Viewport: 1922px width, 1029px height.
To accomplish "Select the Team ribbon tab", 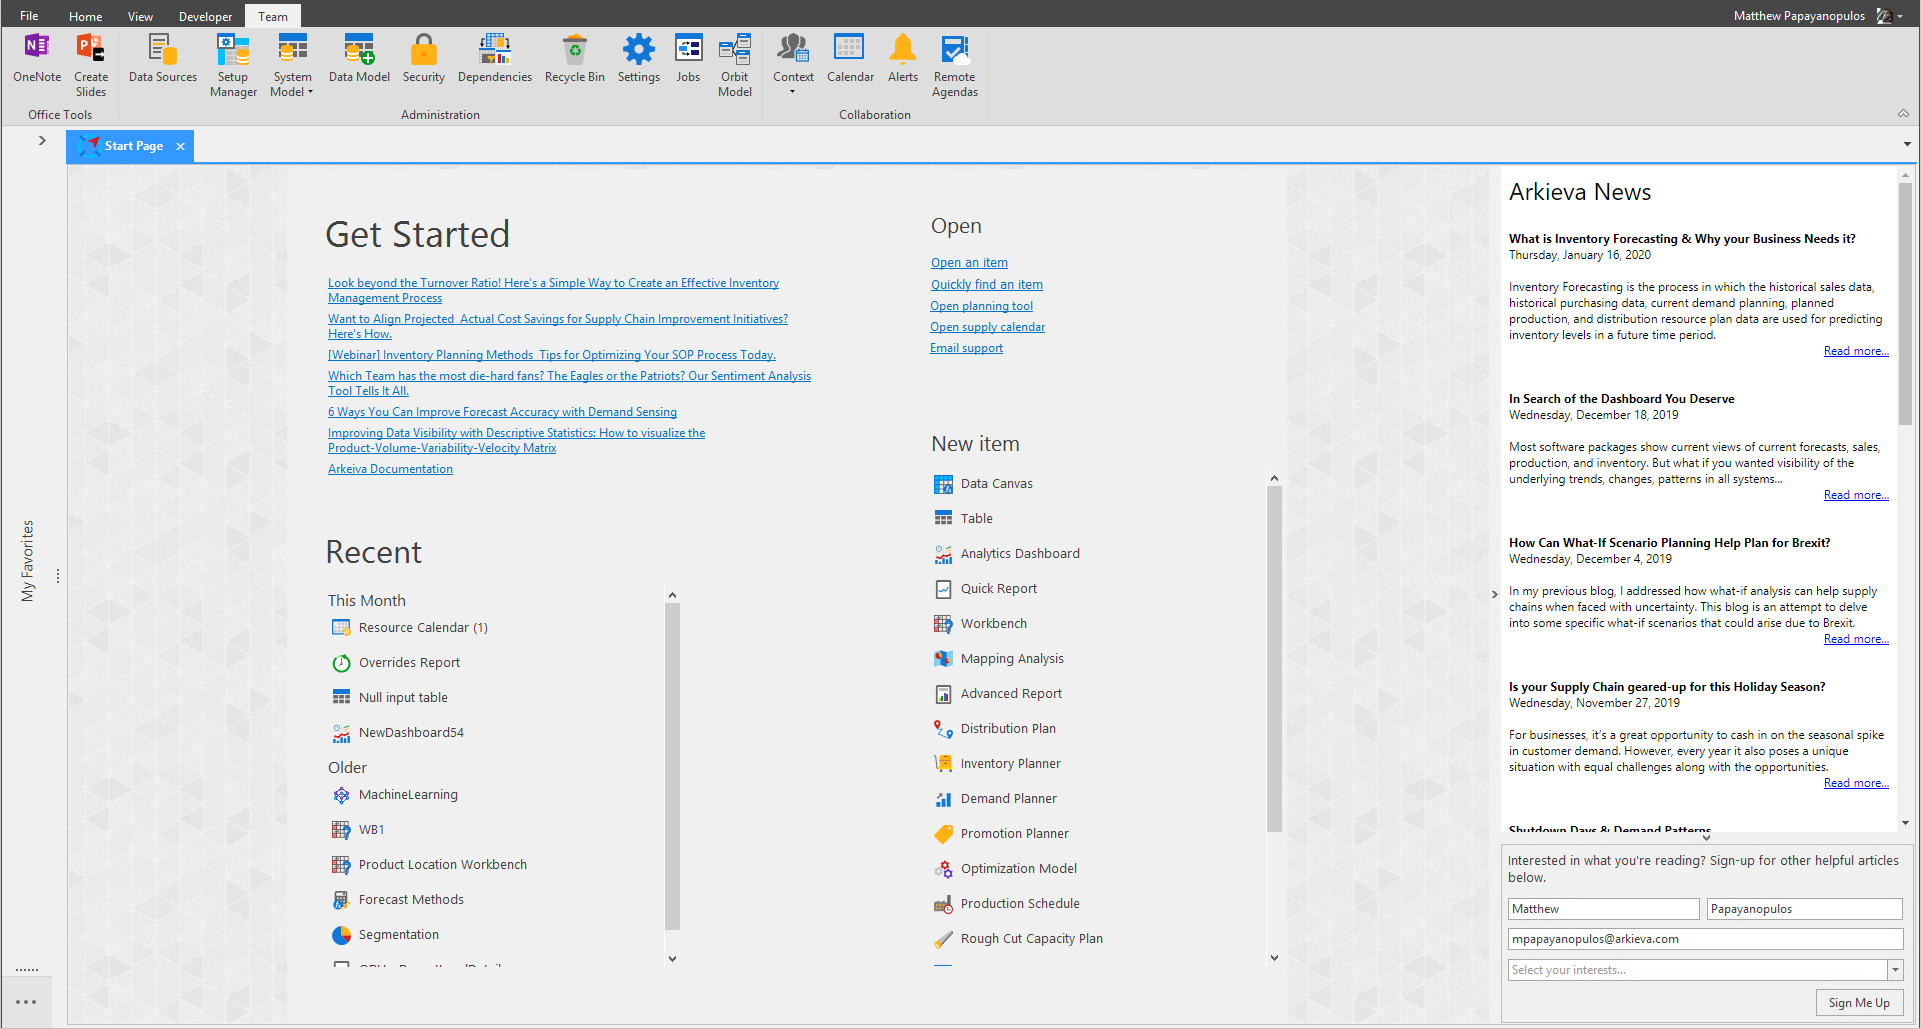I will [x=272, y=16].
